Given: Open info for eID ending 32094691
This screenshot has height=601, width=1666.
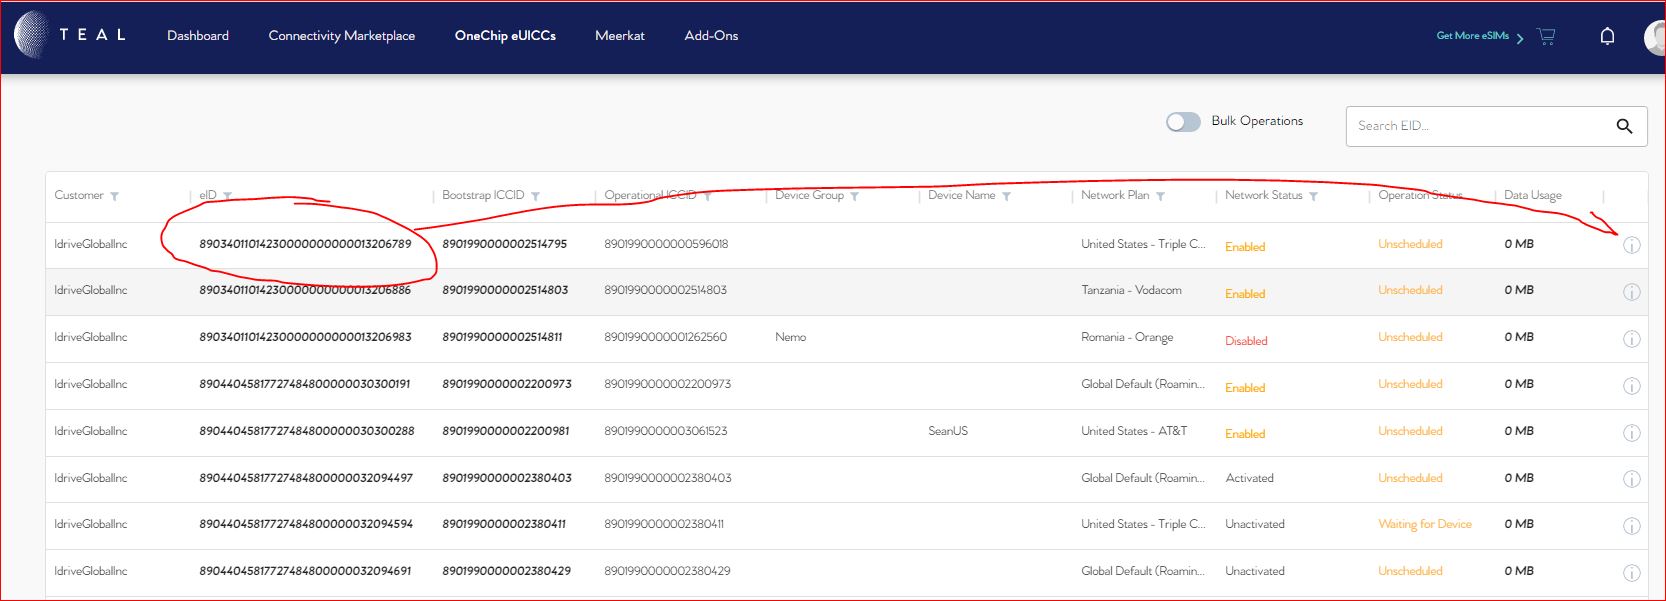Looking at the screenshot, I should (1631, 573).
